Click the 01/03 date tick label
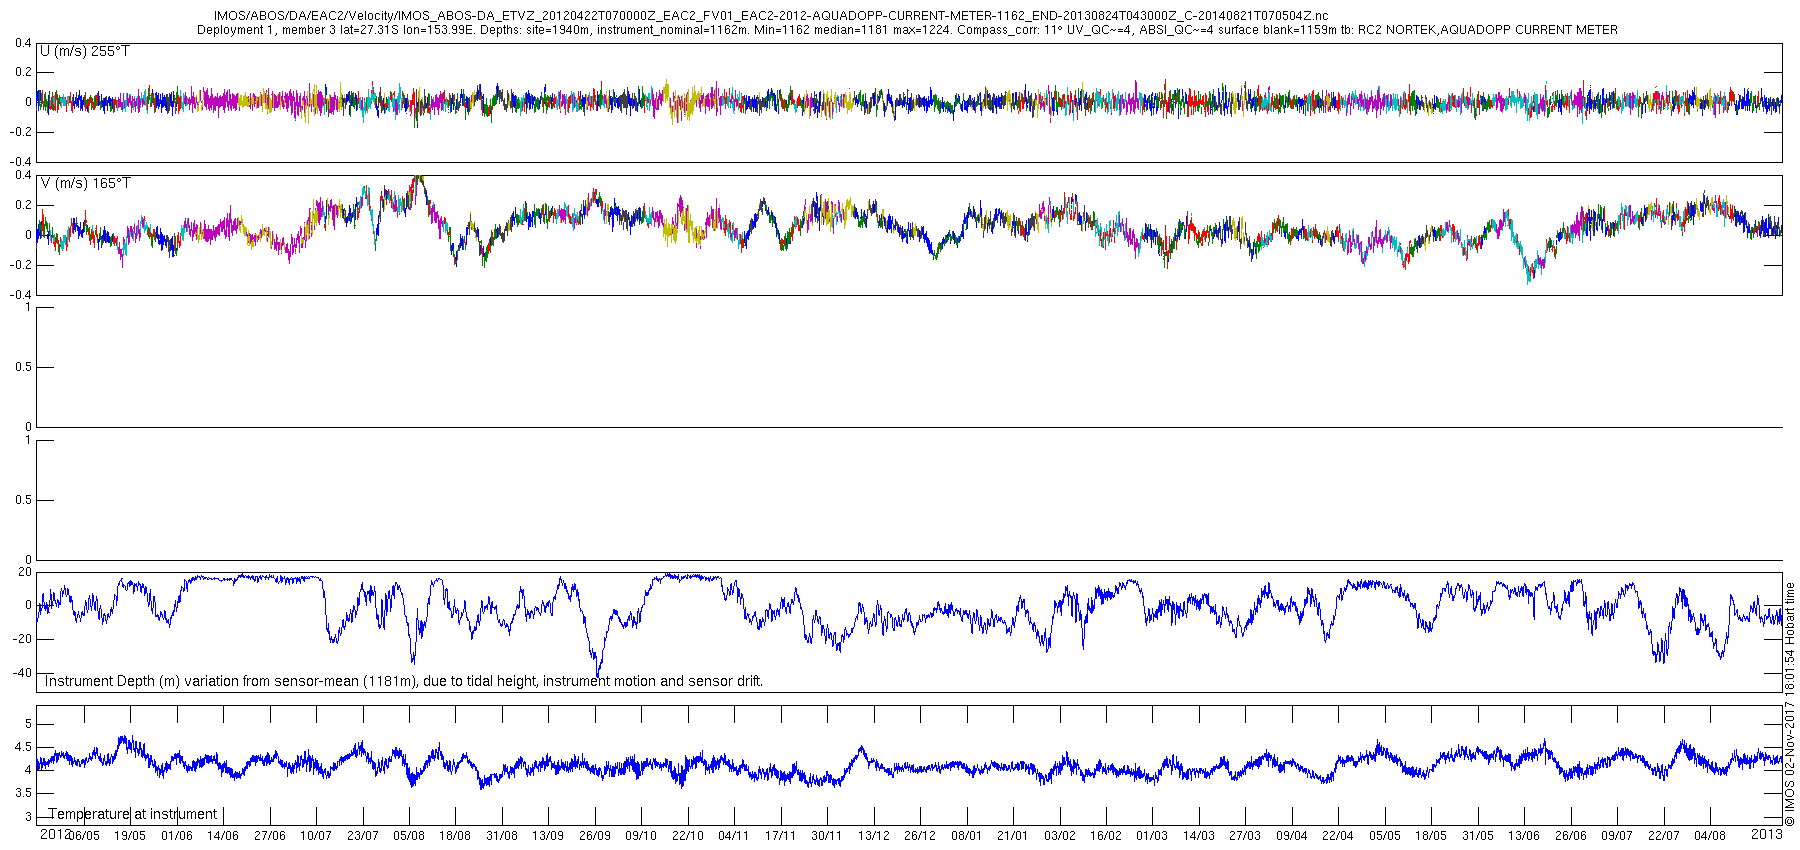The image size is (1800, 850). pos(1152,836)
